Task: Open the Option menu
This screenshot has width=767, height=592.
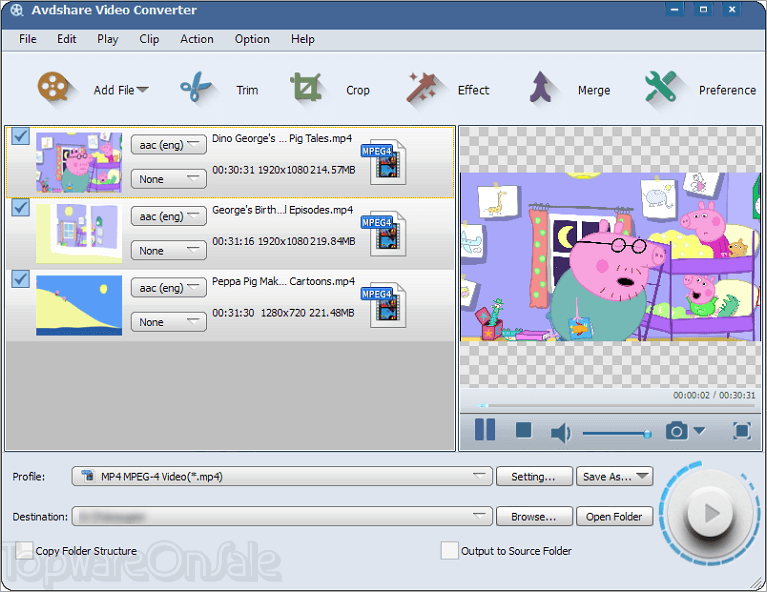Action: click(x=252, y=39)
